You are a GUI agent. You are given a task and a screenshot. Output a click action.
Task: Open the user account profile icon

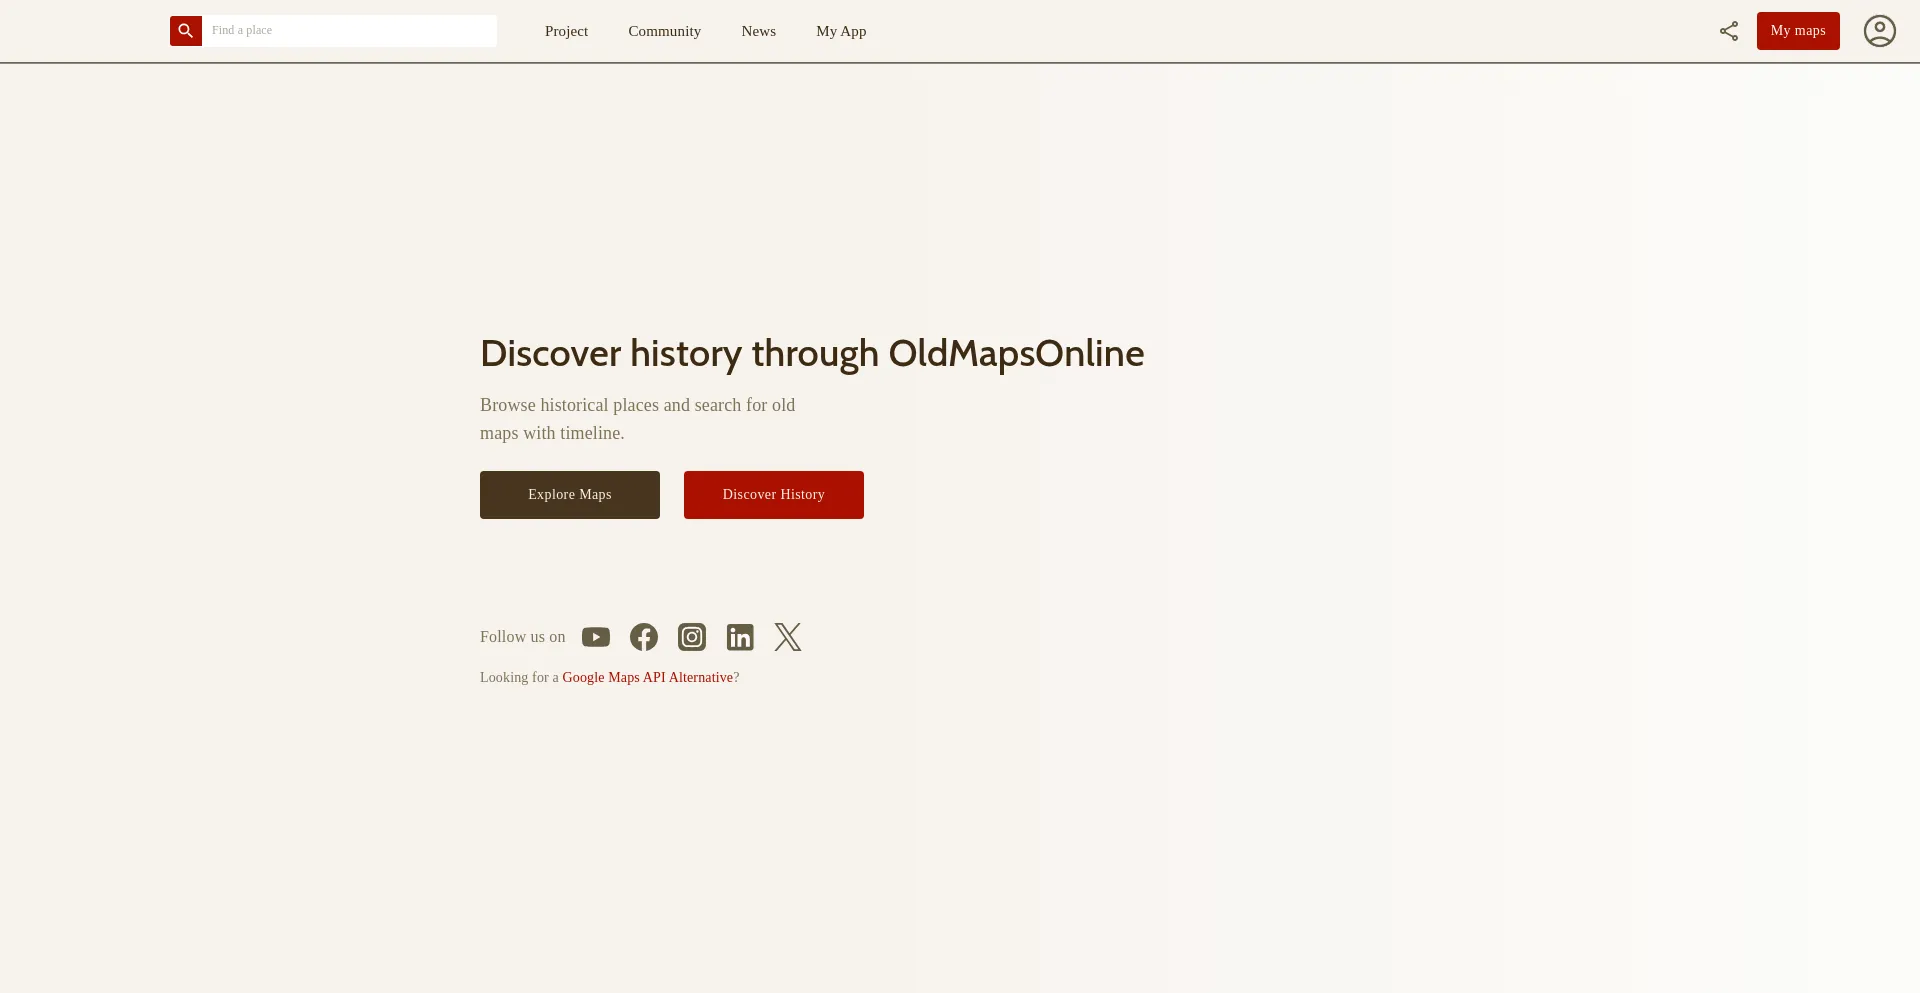1880,31
